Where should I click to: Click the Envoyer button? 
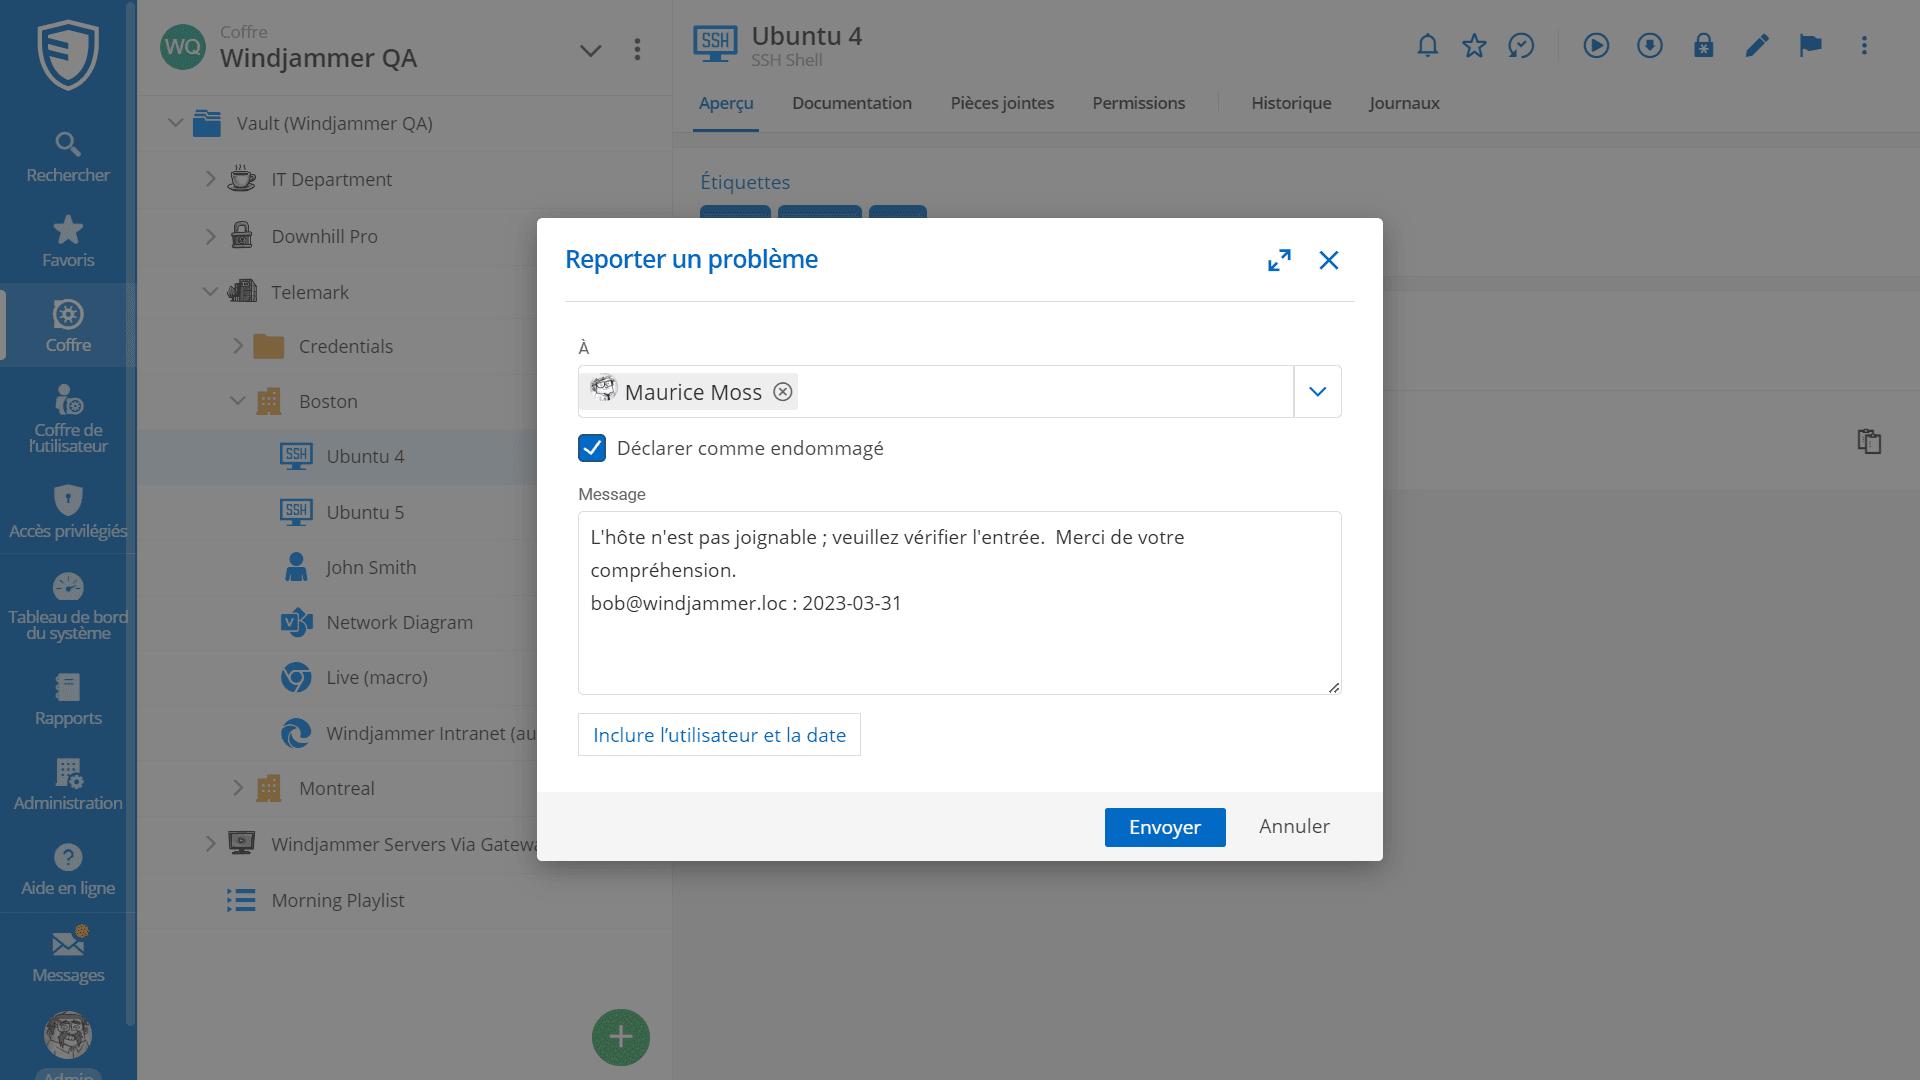point(1164,827)
